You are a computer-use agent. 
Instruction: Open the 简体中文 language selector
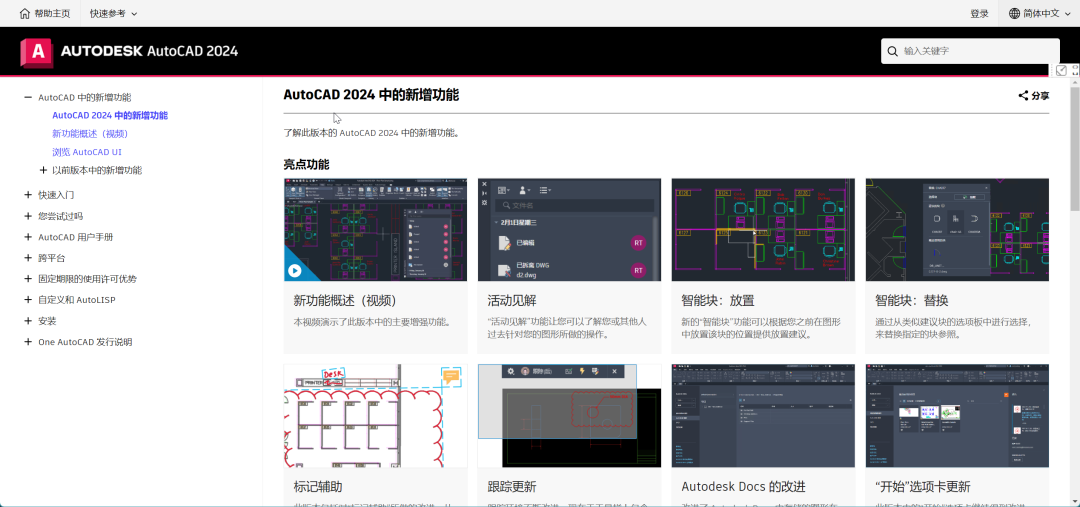pyautogui.click(x=1038, y=14)
